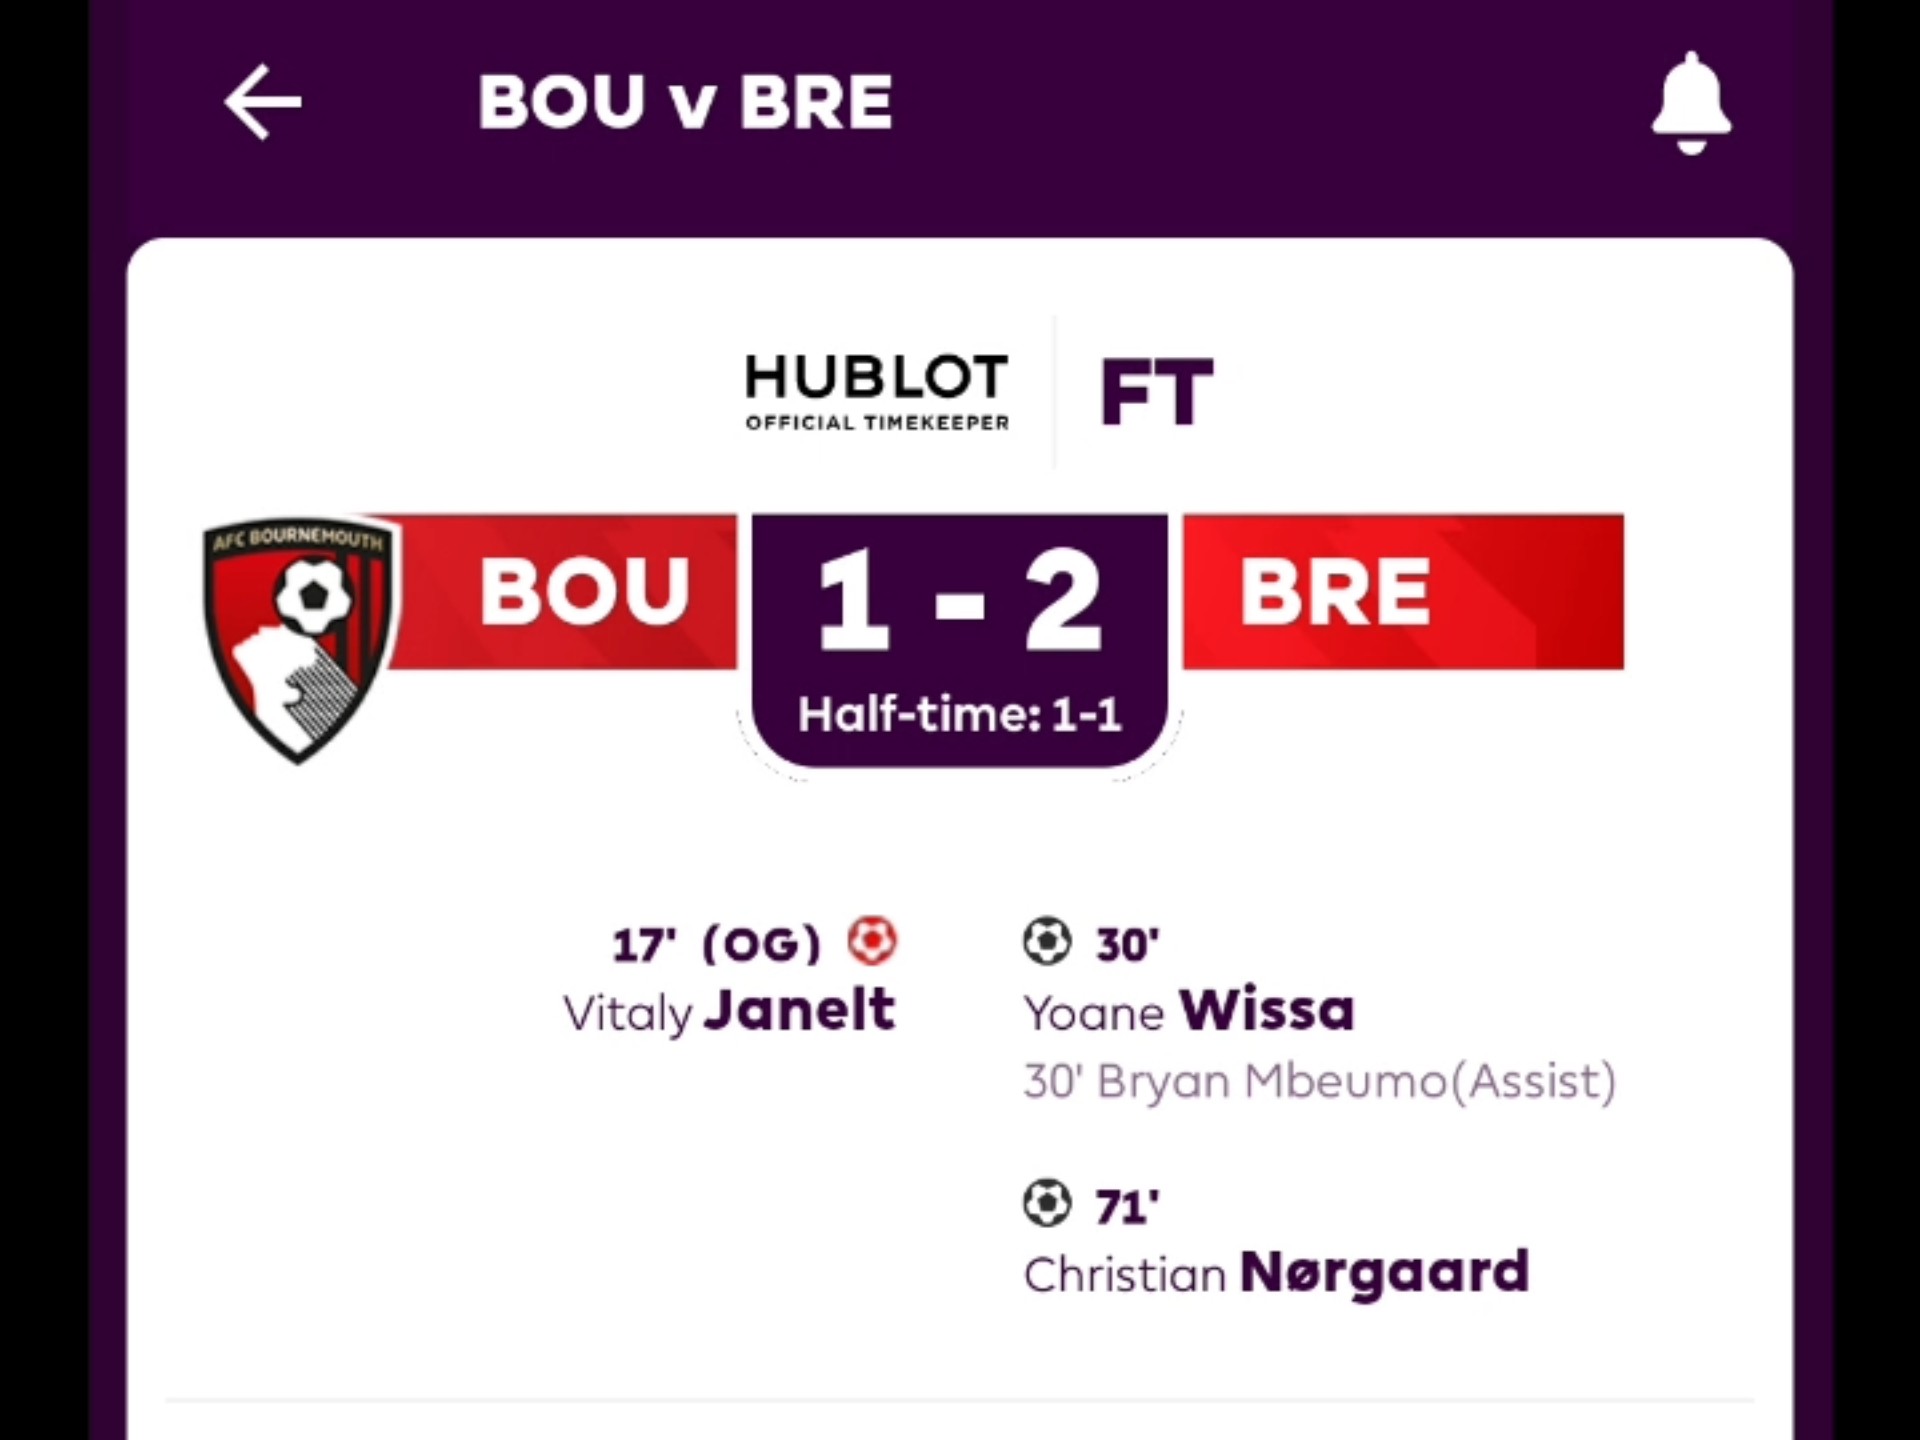
Task: Tap the 17' (OG) event label
Action: [716, 944]
